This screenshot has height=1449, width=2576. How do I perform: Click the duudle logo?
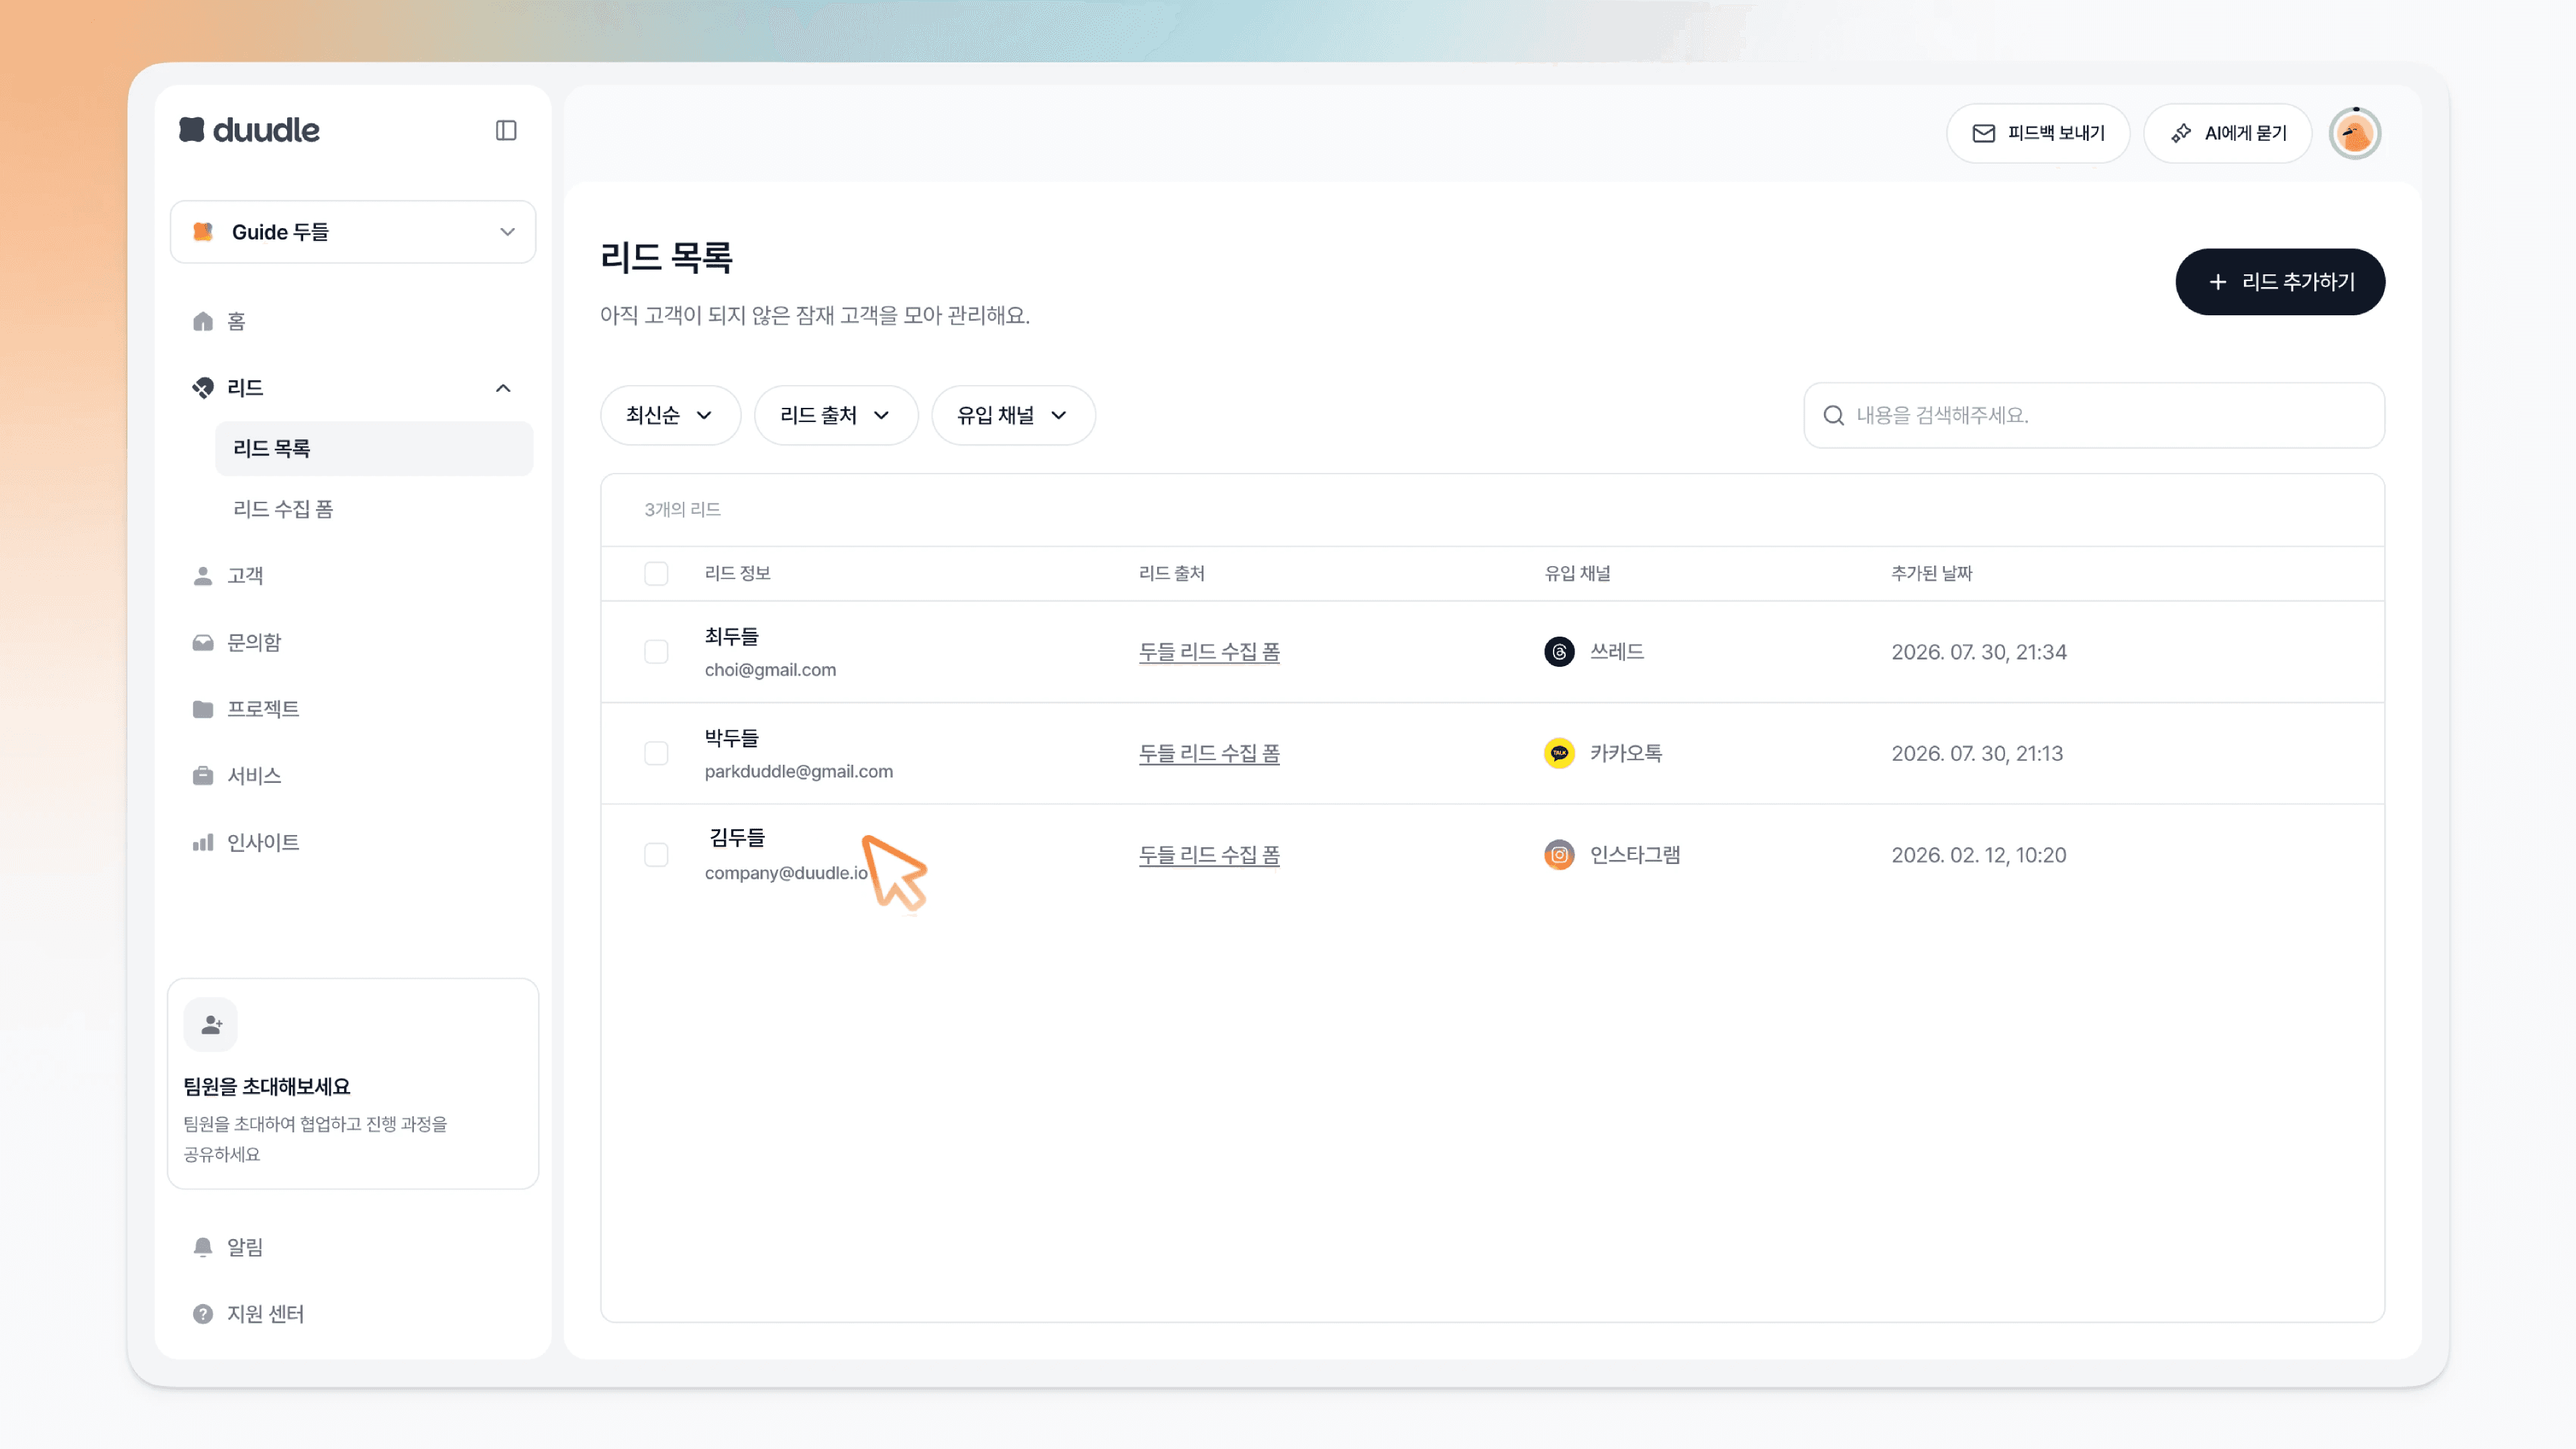tap(249, 130)
